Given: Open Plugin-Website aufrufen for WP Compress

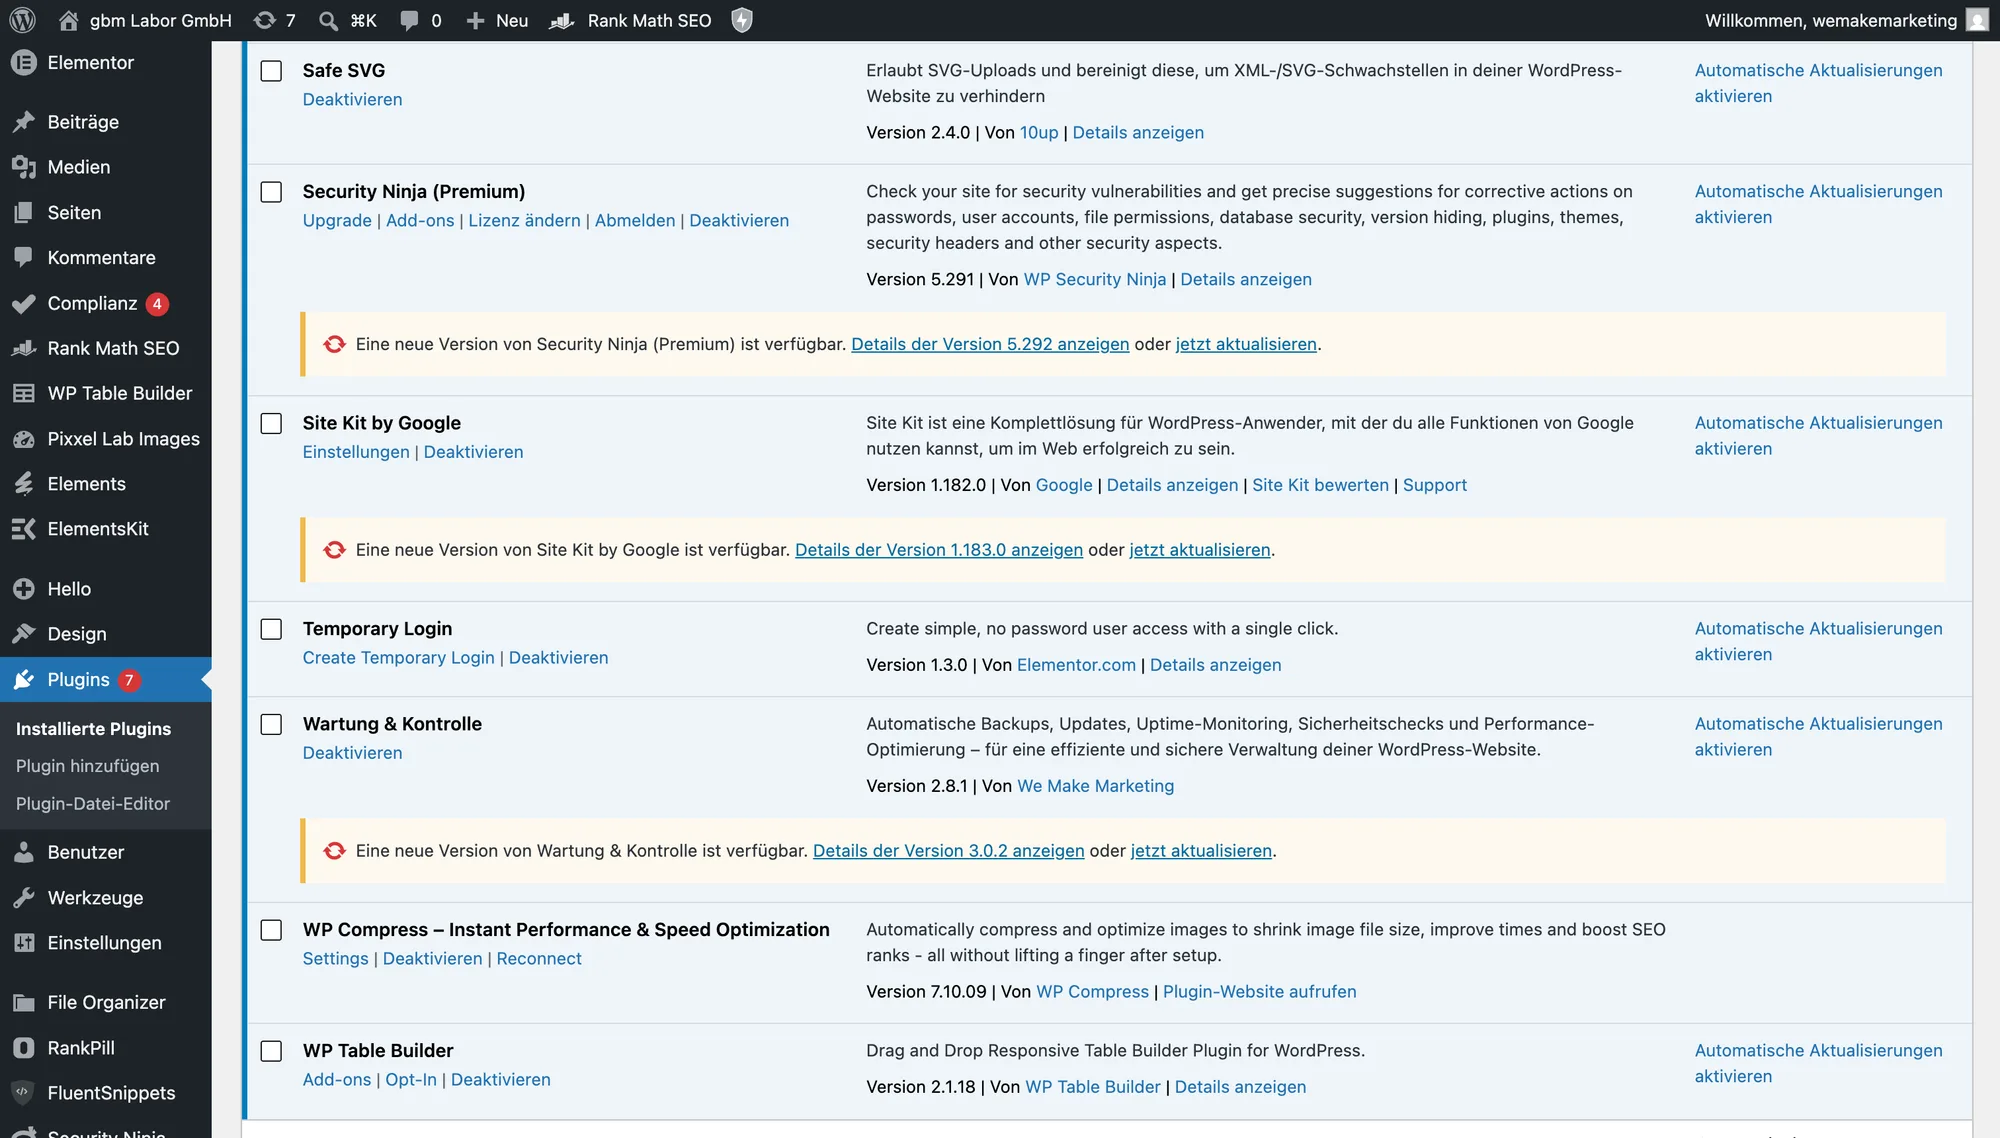Looking at the screenshot, I should 1259,992.
